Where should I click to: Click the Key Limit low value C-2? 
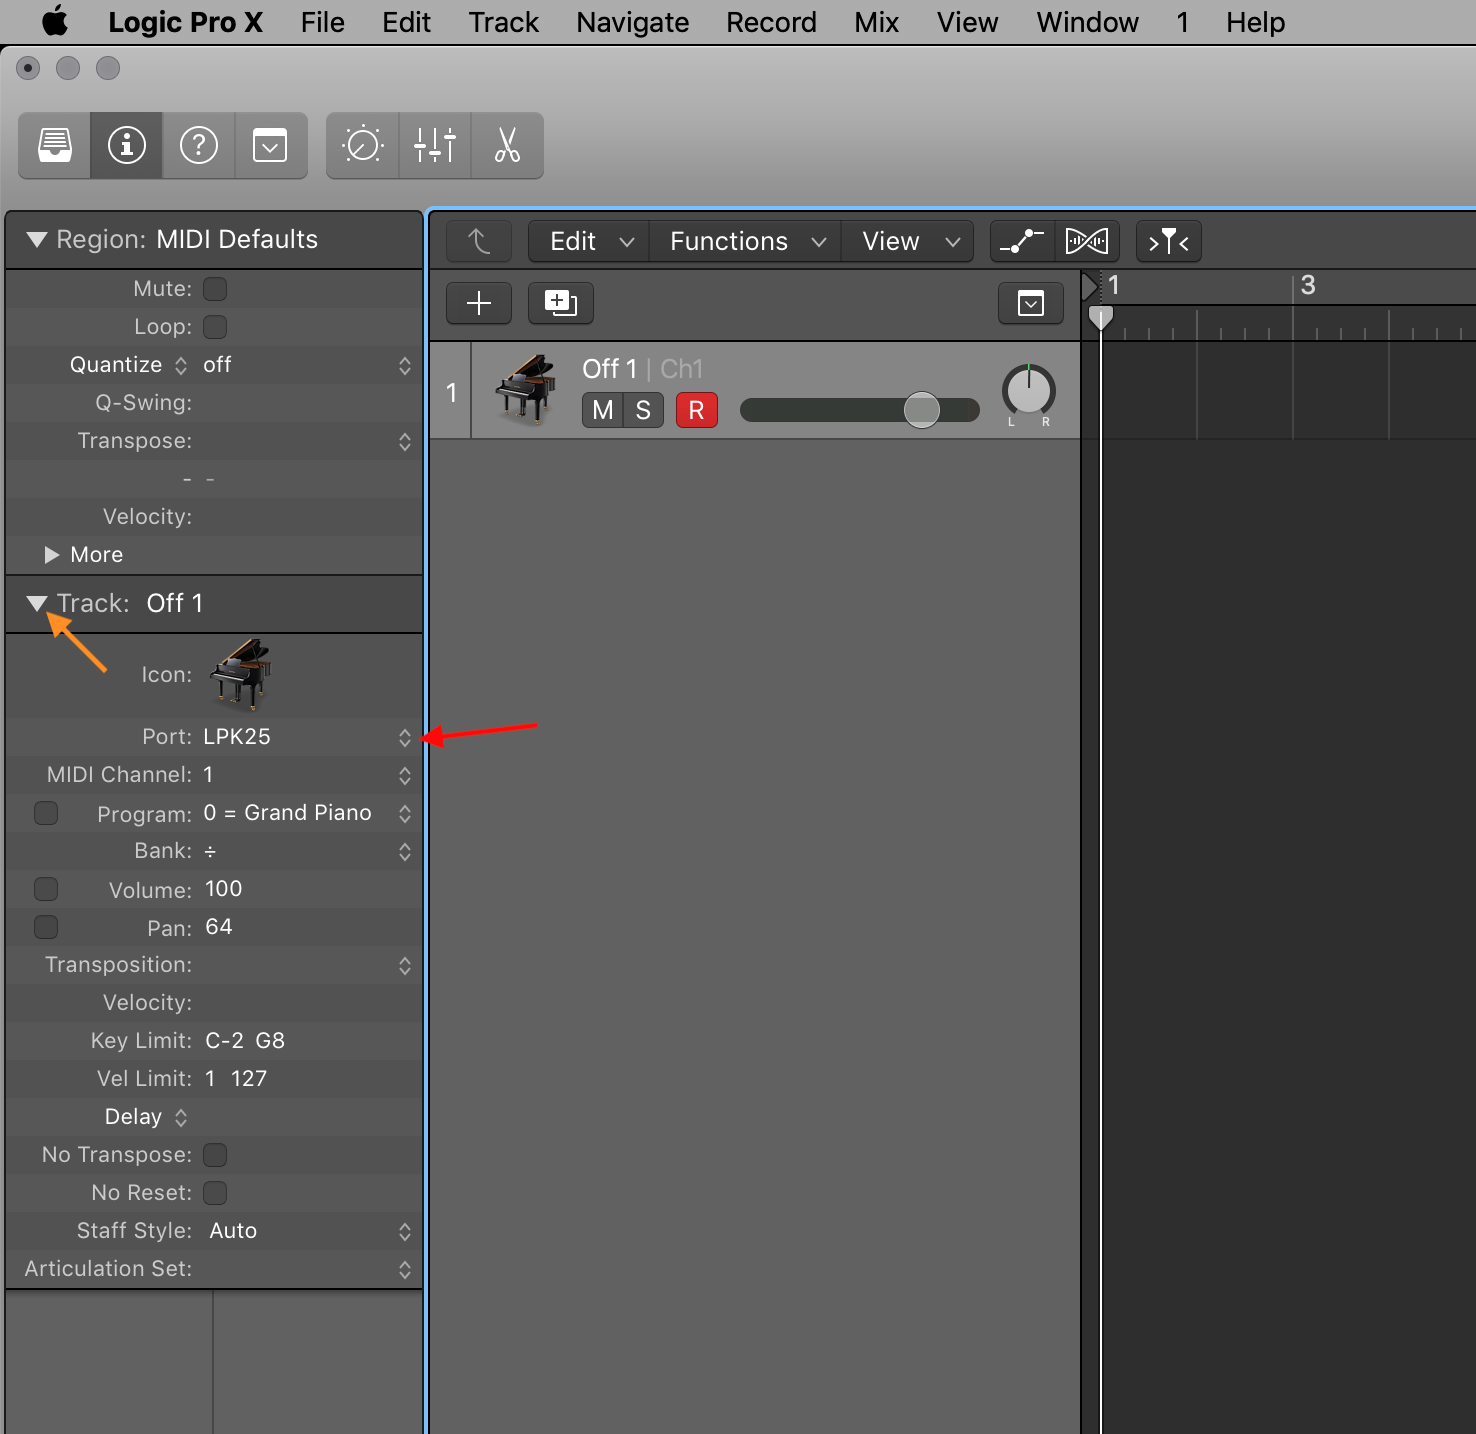click(225, 1041)
